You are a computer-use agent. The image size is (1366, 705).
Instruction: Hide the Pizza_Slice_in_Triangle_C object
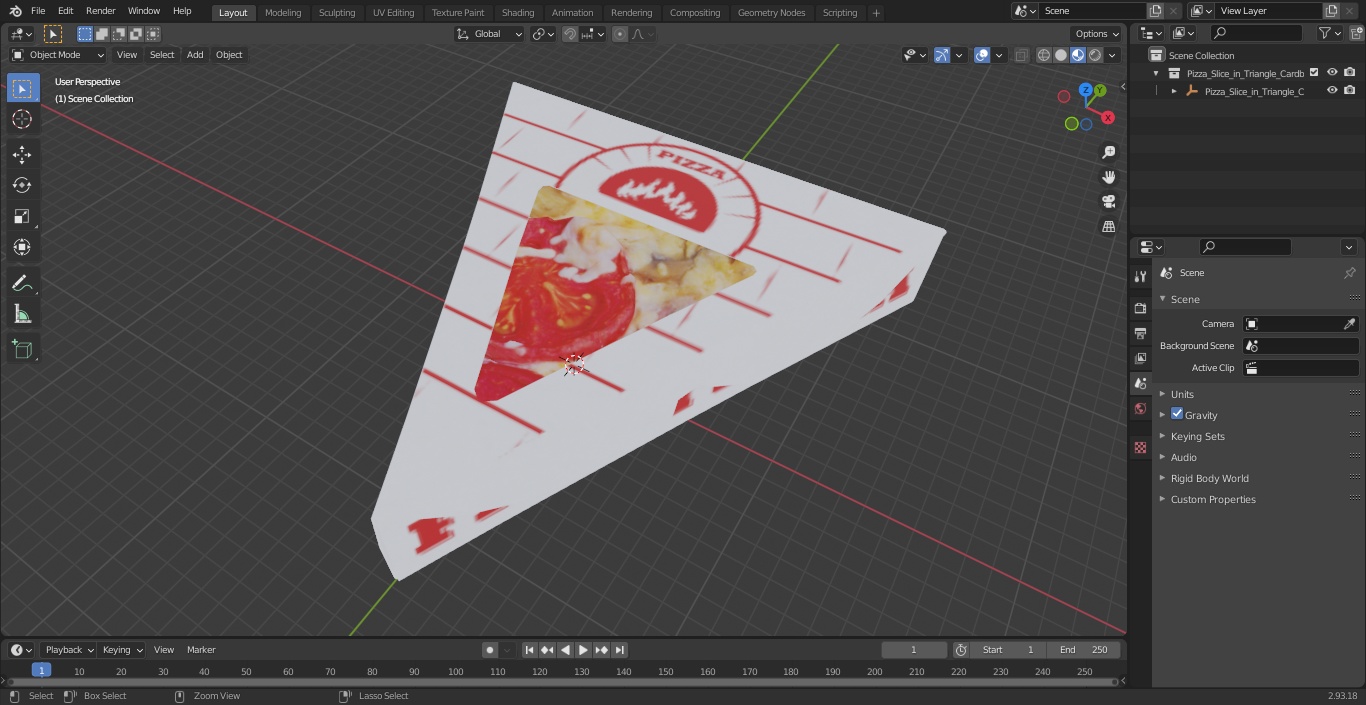click(x=1332, y=91)
